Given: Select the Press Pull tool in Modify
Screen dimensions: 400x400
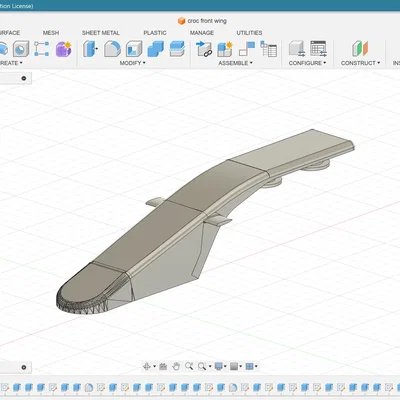Looking at the screenshot, I should click(90, 49).
